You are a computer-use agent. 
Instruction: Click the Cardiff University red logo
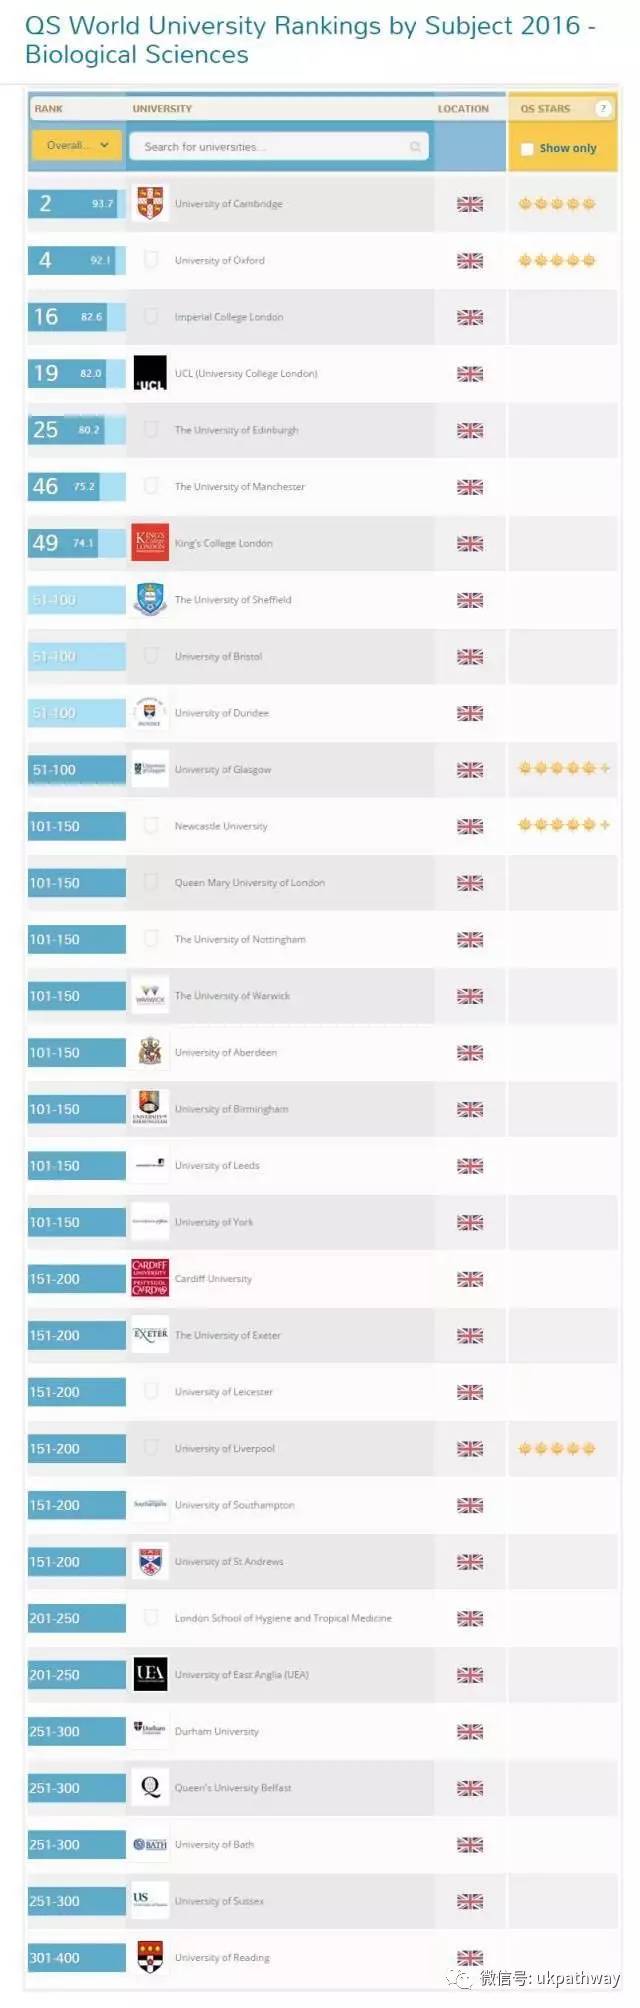(150, 1278)
